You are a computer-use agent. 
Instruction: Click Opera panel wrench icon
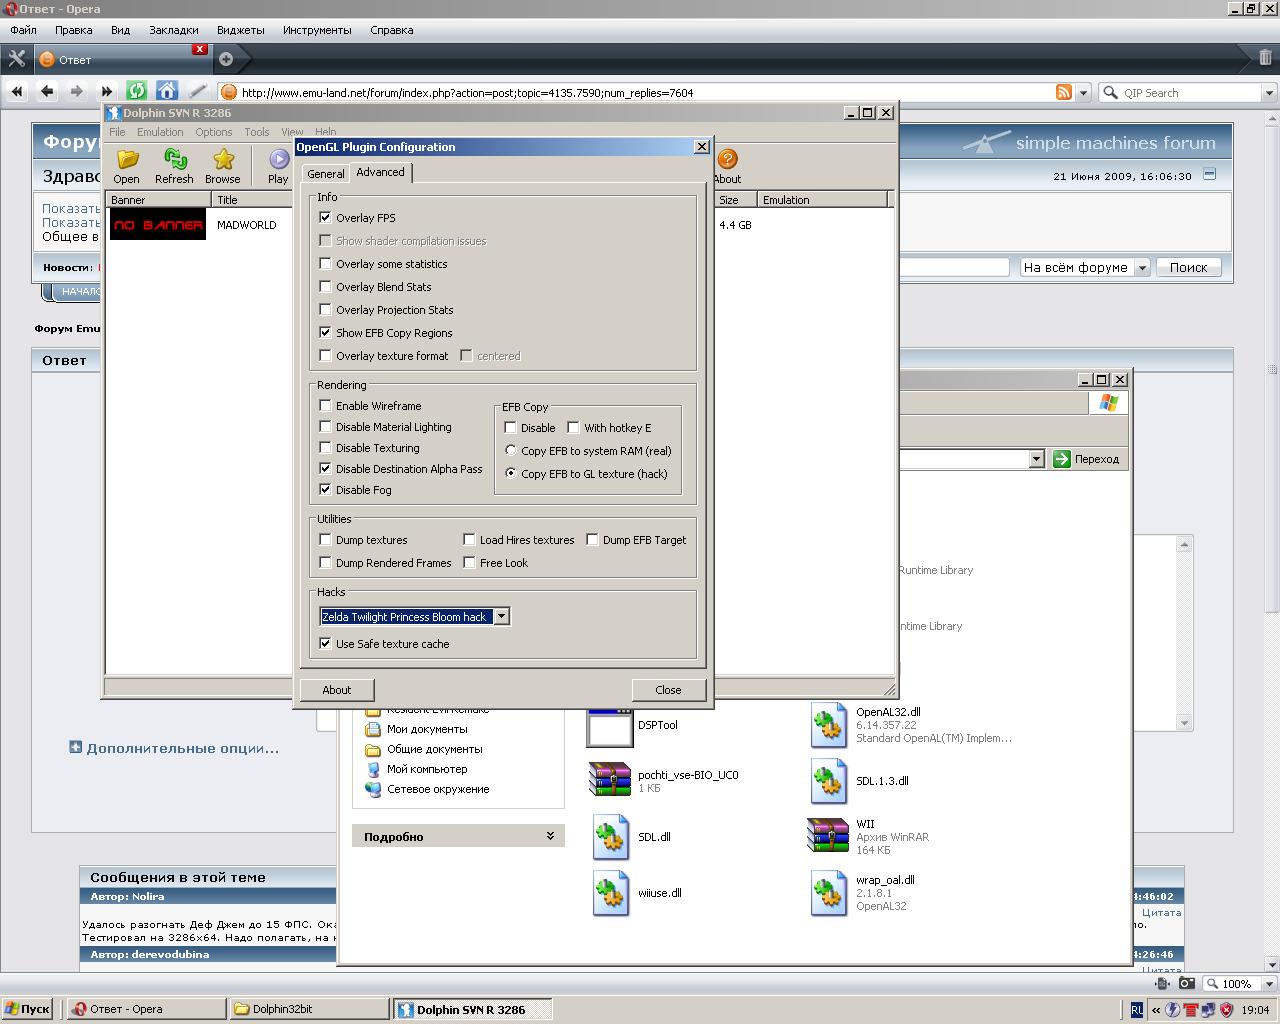pyautogui.click(x=16, y=59)
